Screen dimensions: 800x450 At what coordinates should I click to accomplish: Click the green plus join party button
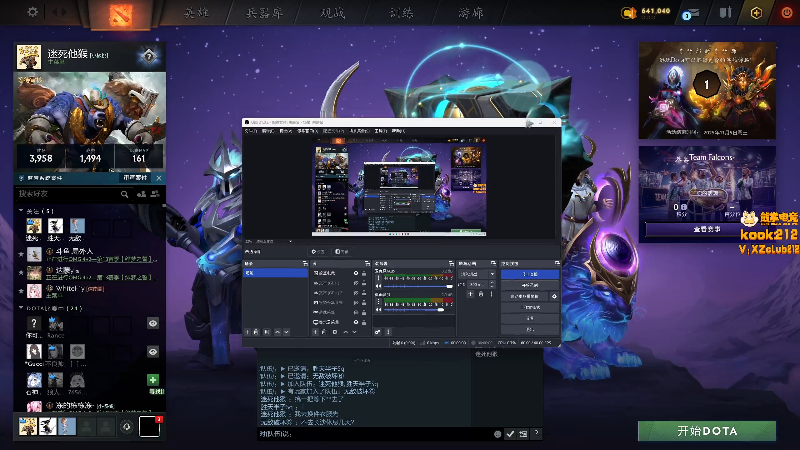(153, 380)
